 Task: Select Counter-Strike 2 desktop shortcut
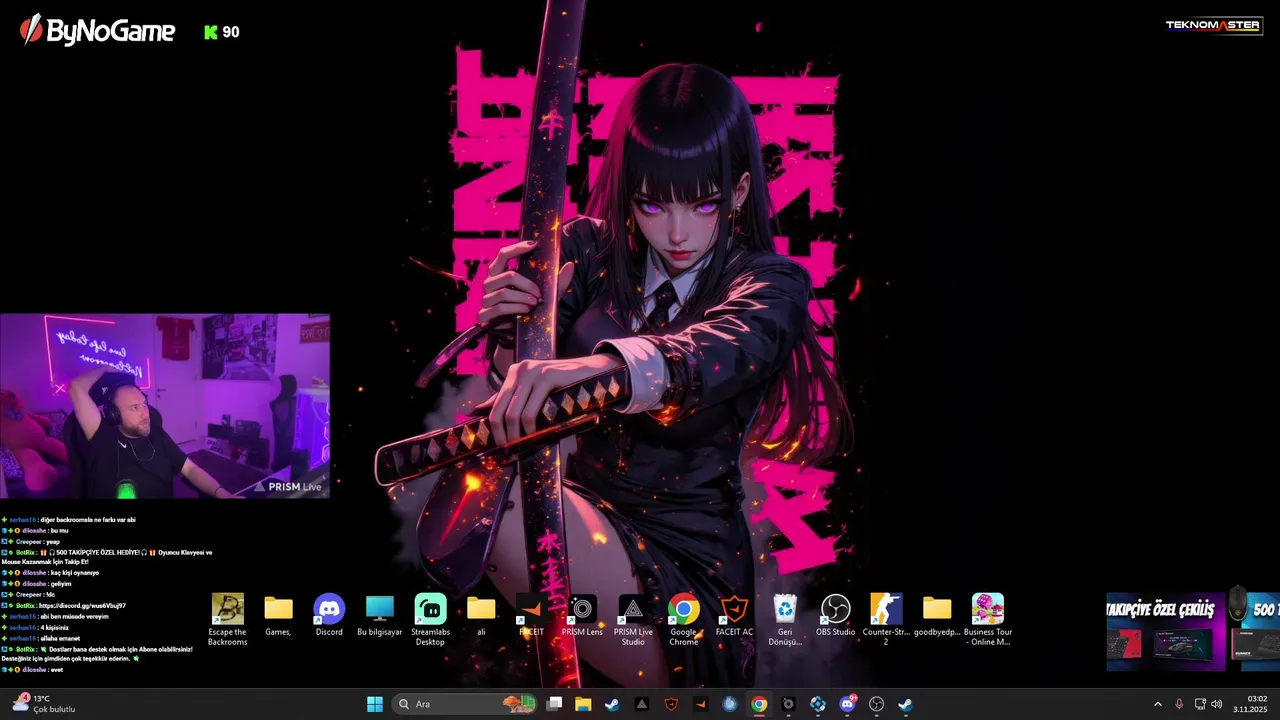[885, 619]
